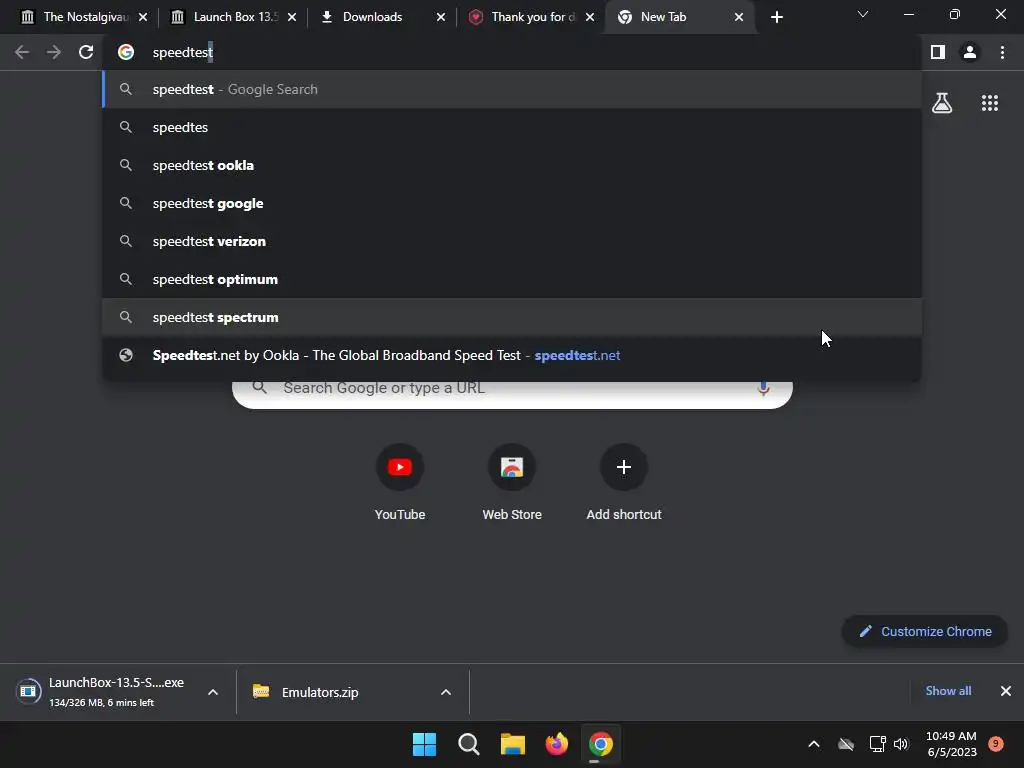Open the clock and date 10:49 AM
The width and height of the screenshot is (1024, 768).
pyautogui.click(x=952, y=744)
